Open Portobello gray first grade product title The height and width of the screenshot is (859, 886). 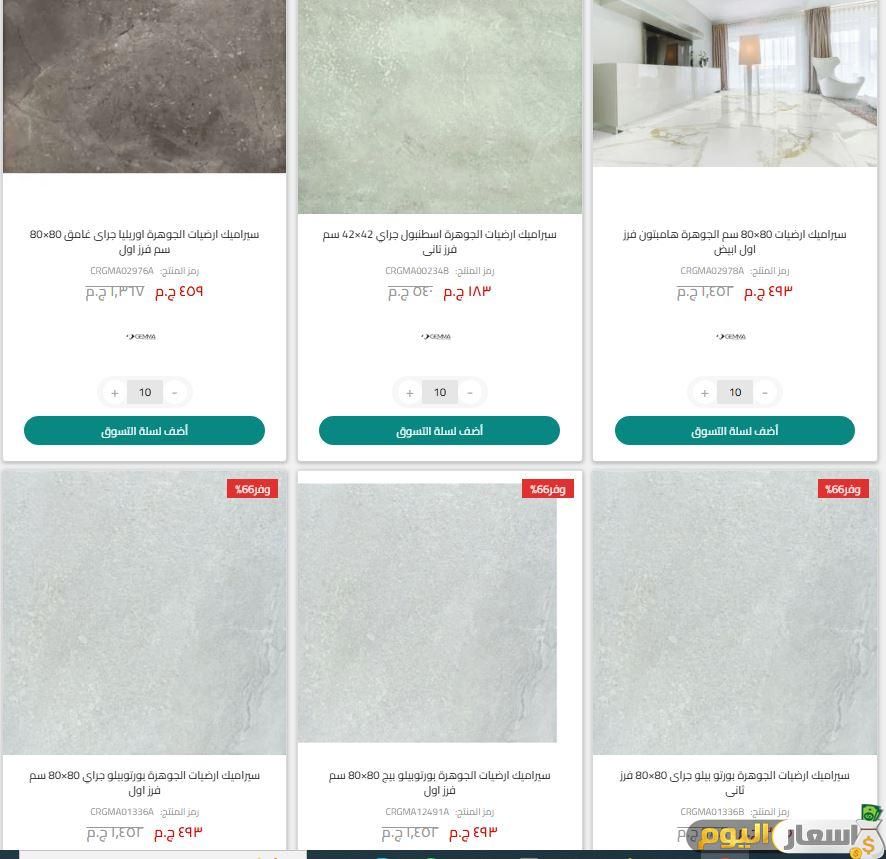click(x=144, y=783)
